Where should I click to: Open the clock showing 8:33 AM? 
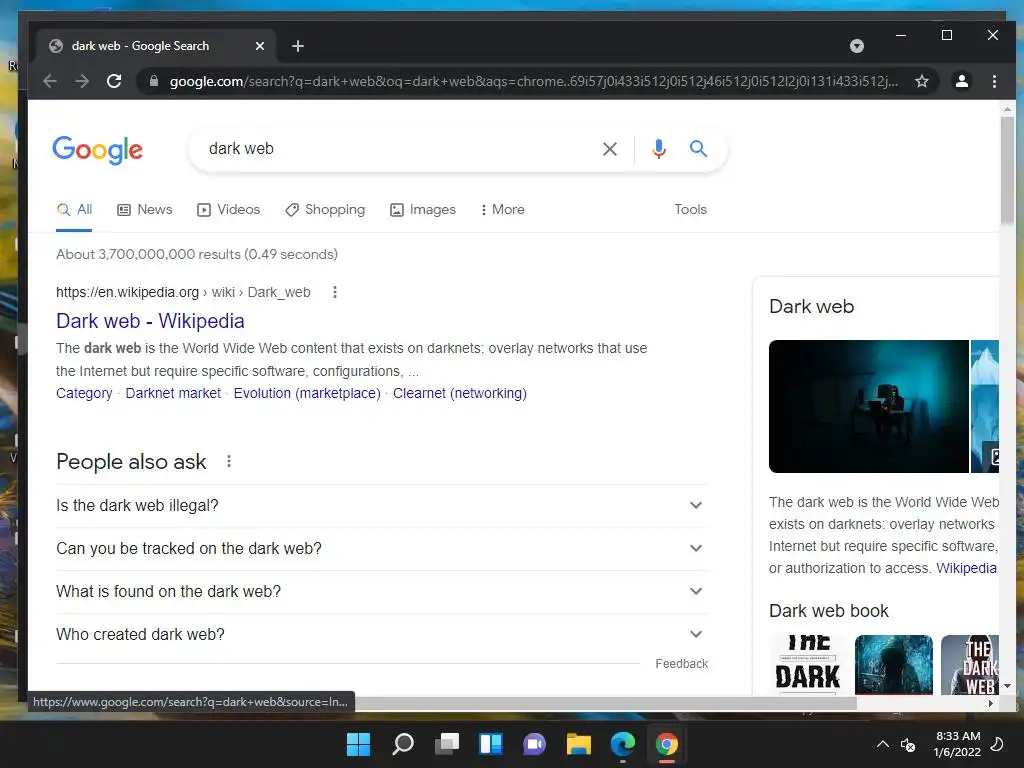[957, 744]
